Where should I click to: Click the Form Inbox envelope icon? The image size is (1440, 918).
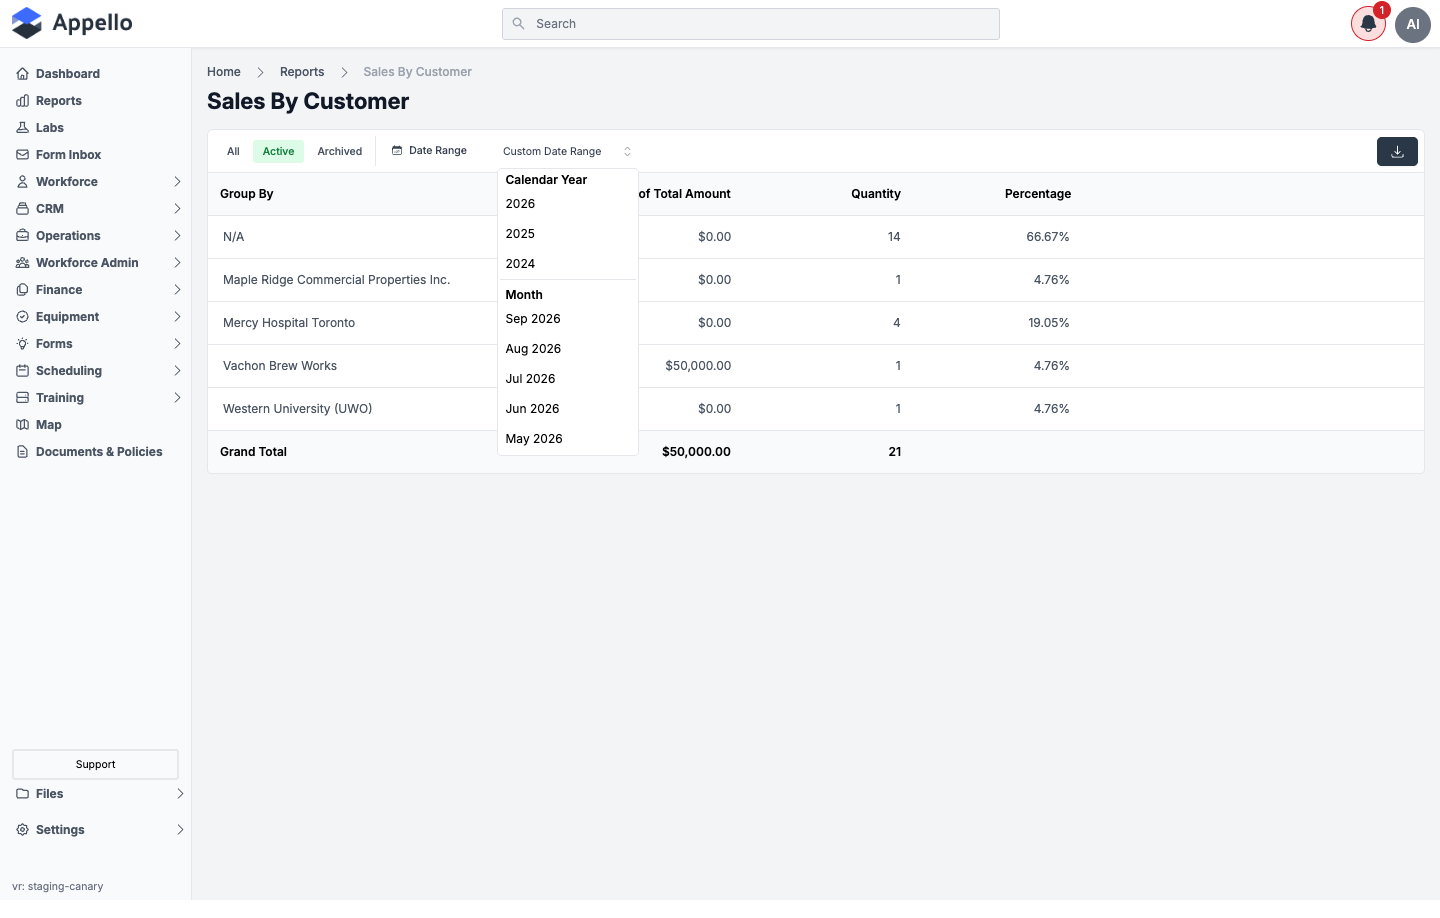22,155
